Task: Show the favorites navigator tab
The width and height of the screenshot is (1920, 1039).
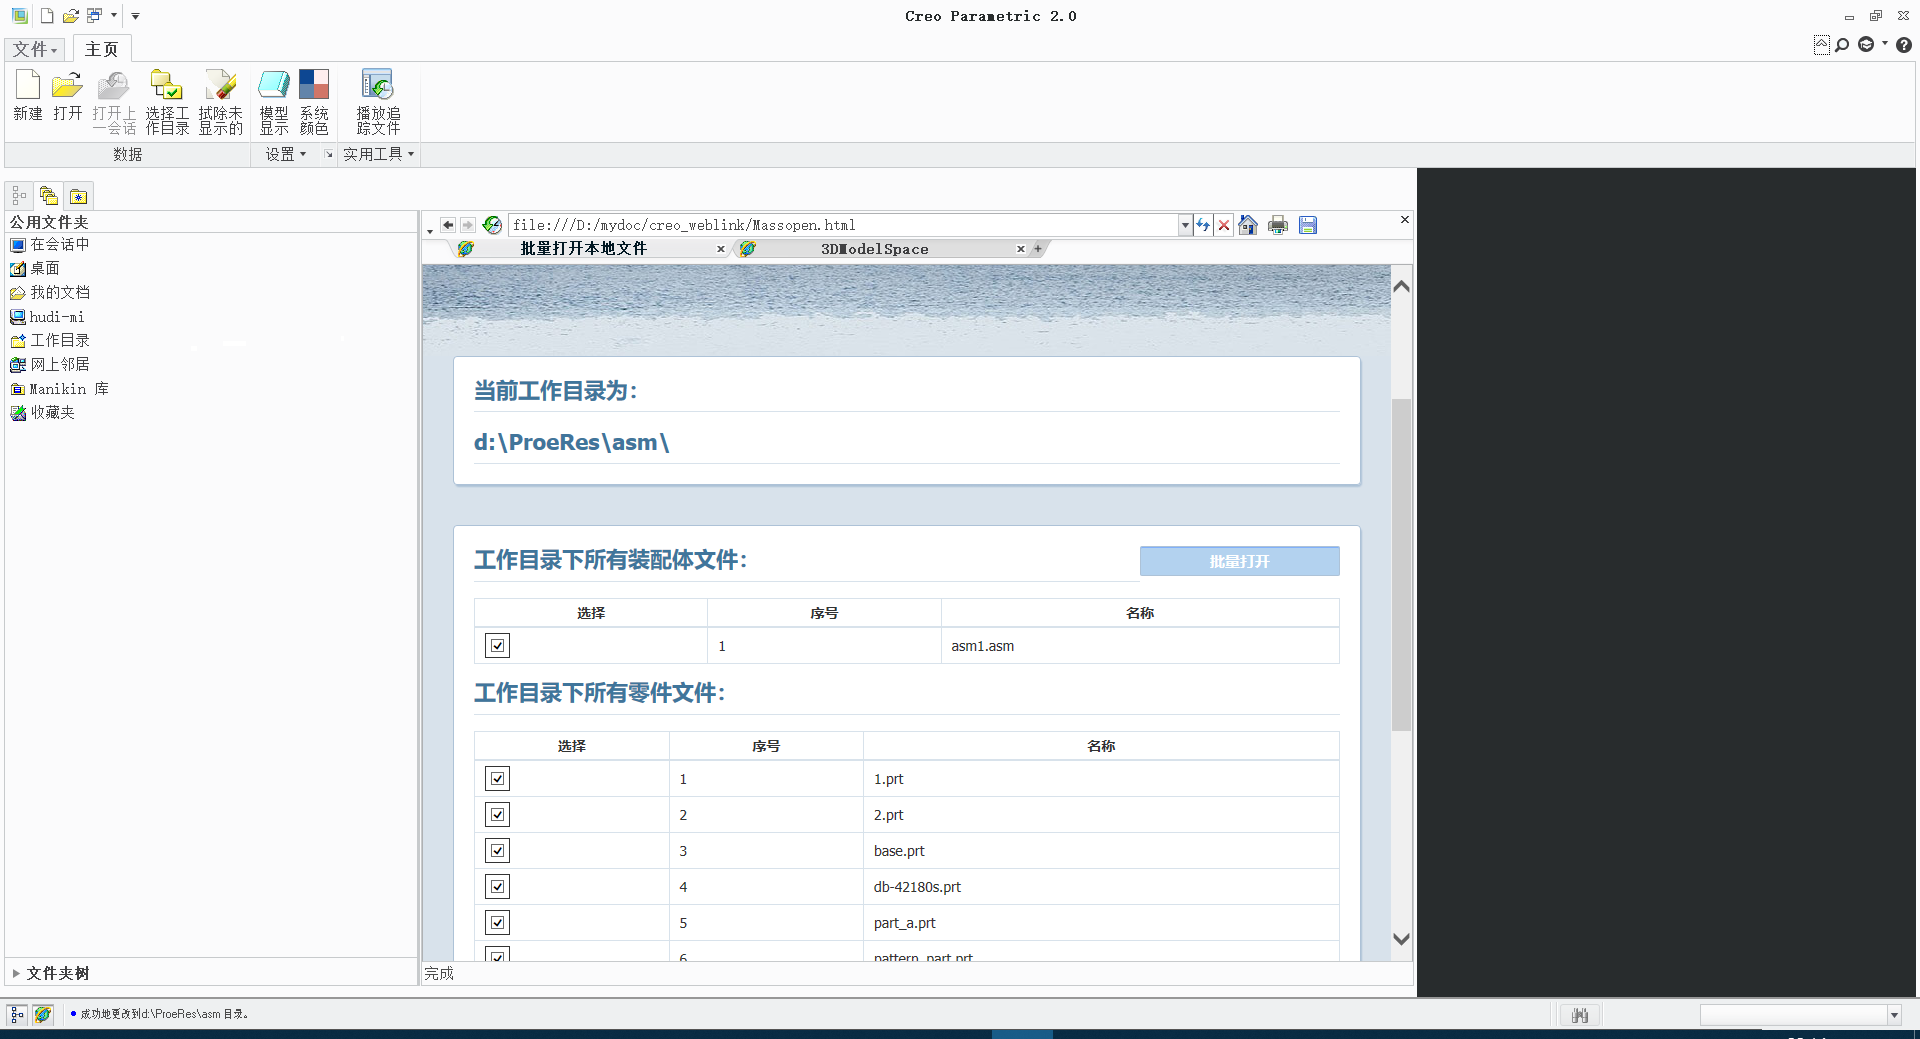Action: [79, 196]
